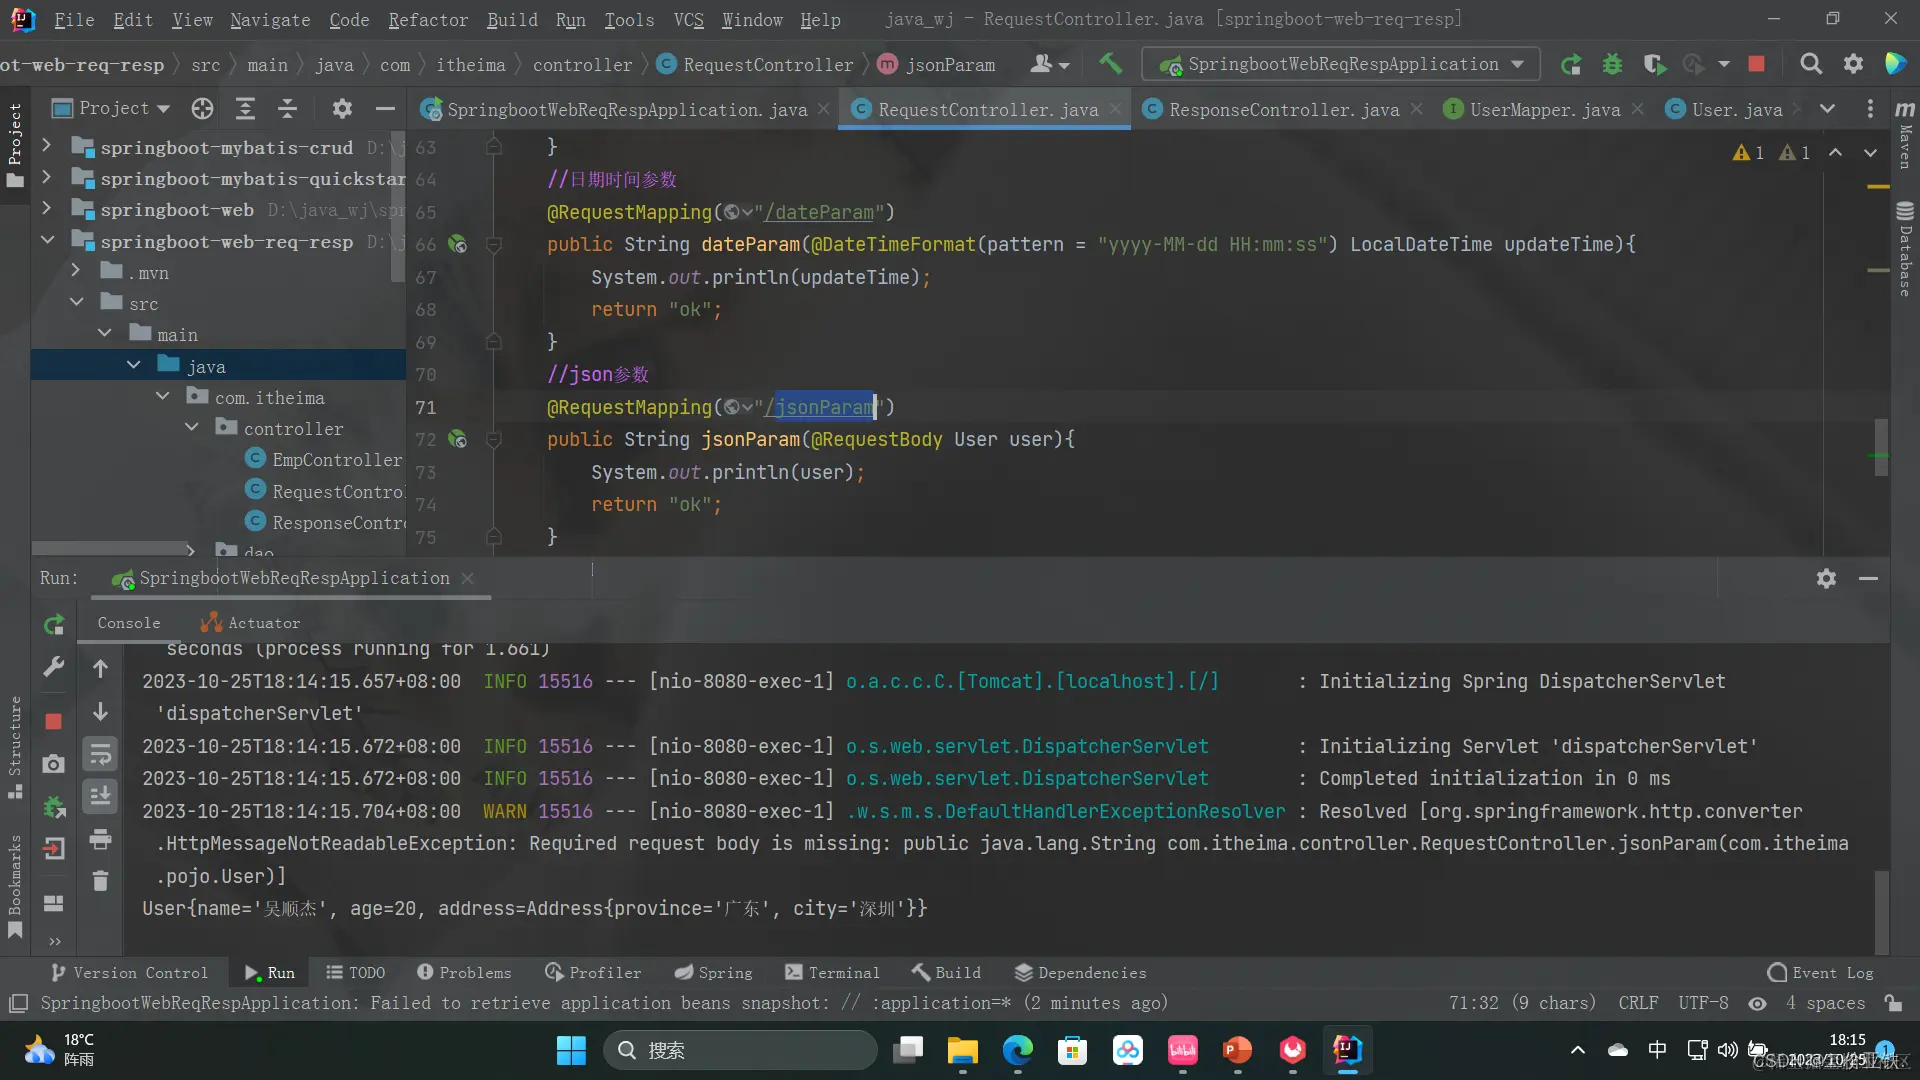Toggle read-only lock icon in status bar
The height and width of the screenshot is (1080, 1920).
(1892, 1003)
